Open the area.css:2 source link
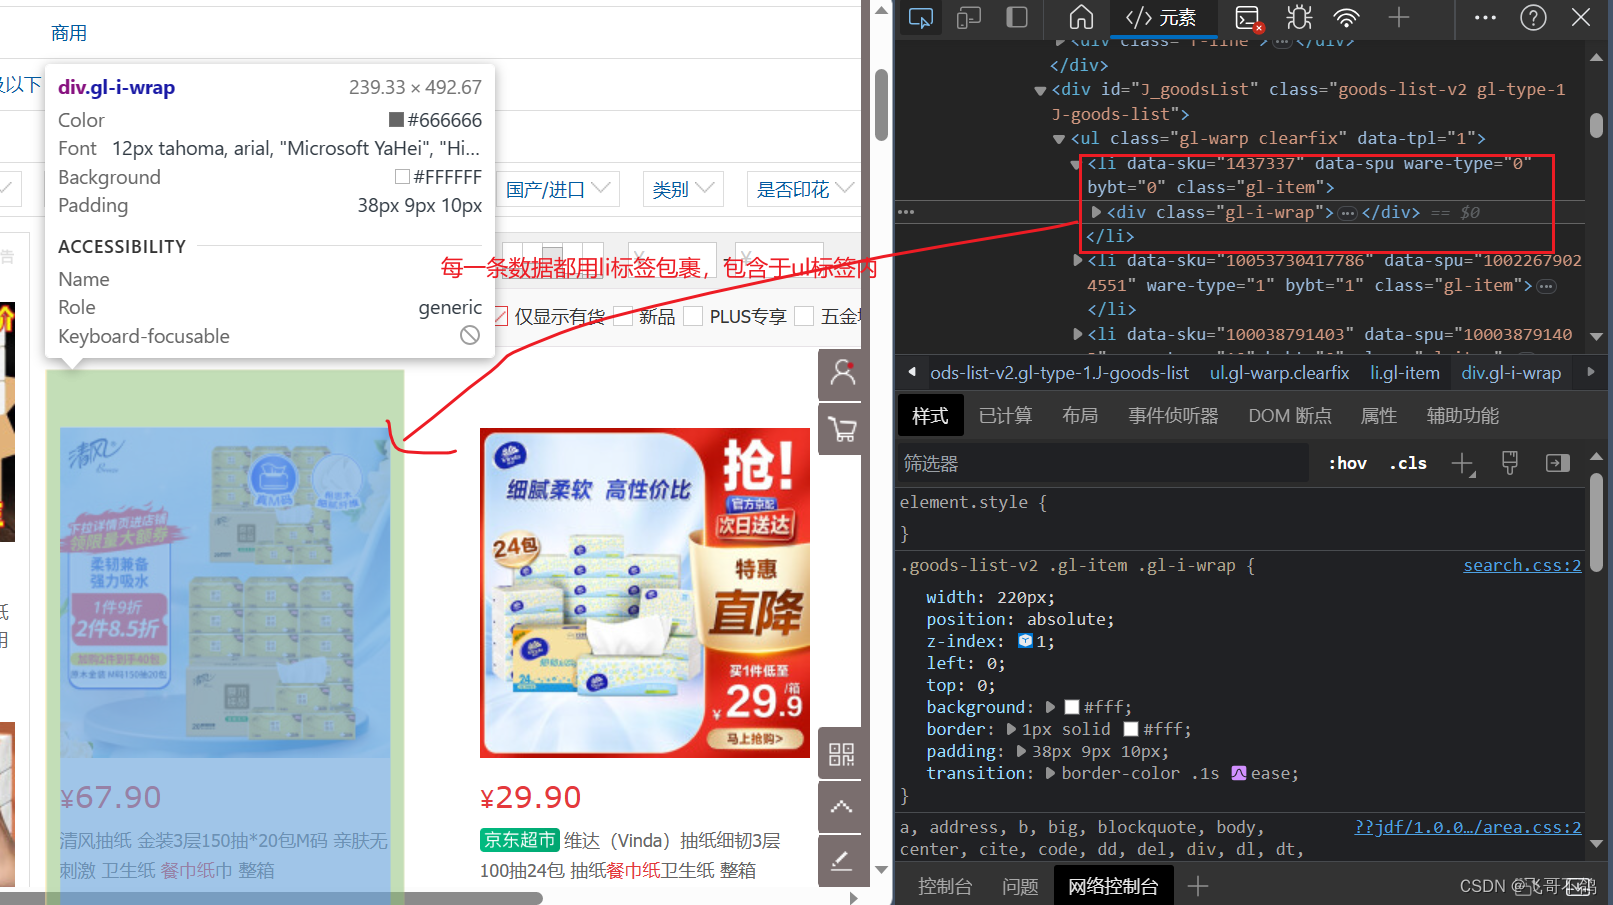Screen dimensions: 1613x905 pyautogui.click(x=1468, y=827)
